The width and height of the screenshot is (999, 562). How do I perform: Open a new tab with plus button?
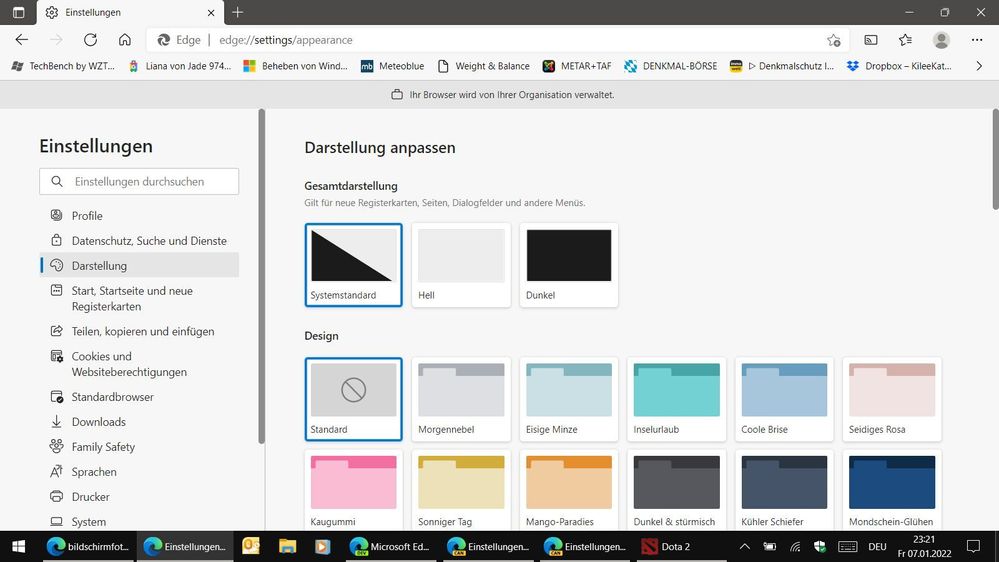tap(238, 12)
